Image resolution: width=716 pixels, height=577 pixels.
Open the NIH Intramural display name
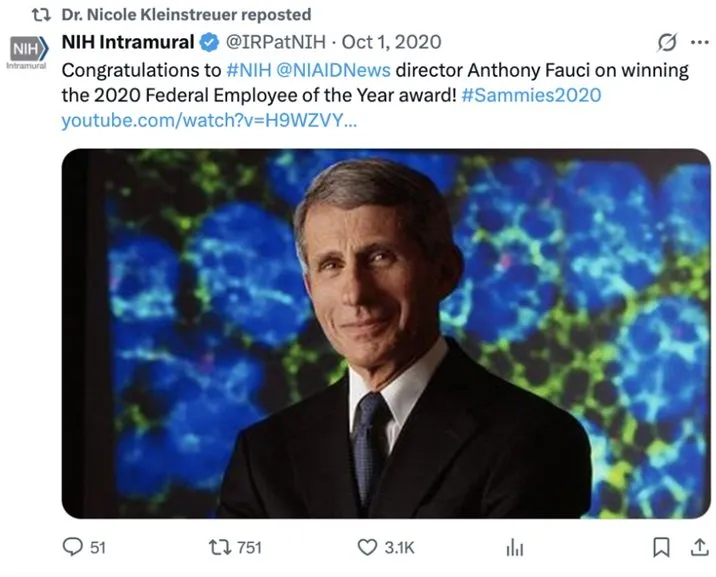tap(129, 43)
